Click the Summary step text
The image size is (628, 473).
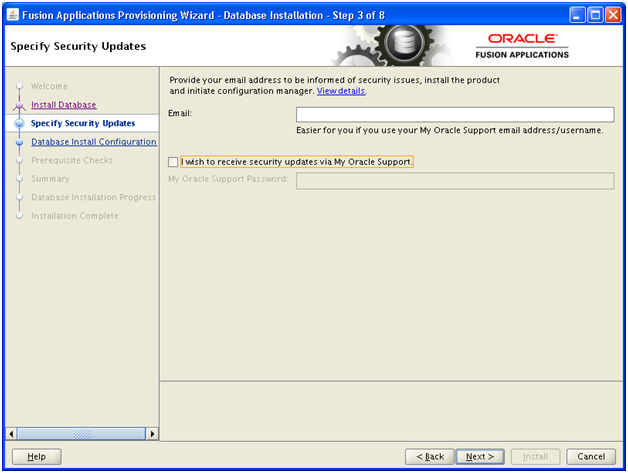50,179
